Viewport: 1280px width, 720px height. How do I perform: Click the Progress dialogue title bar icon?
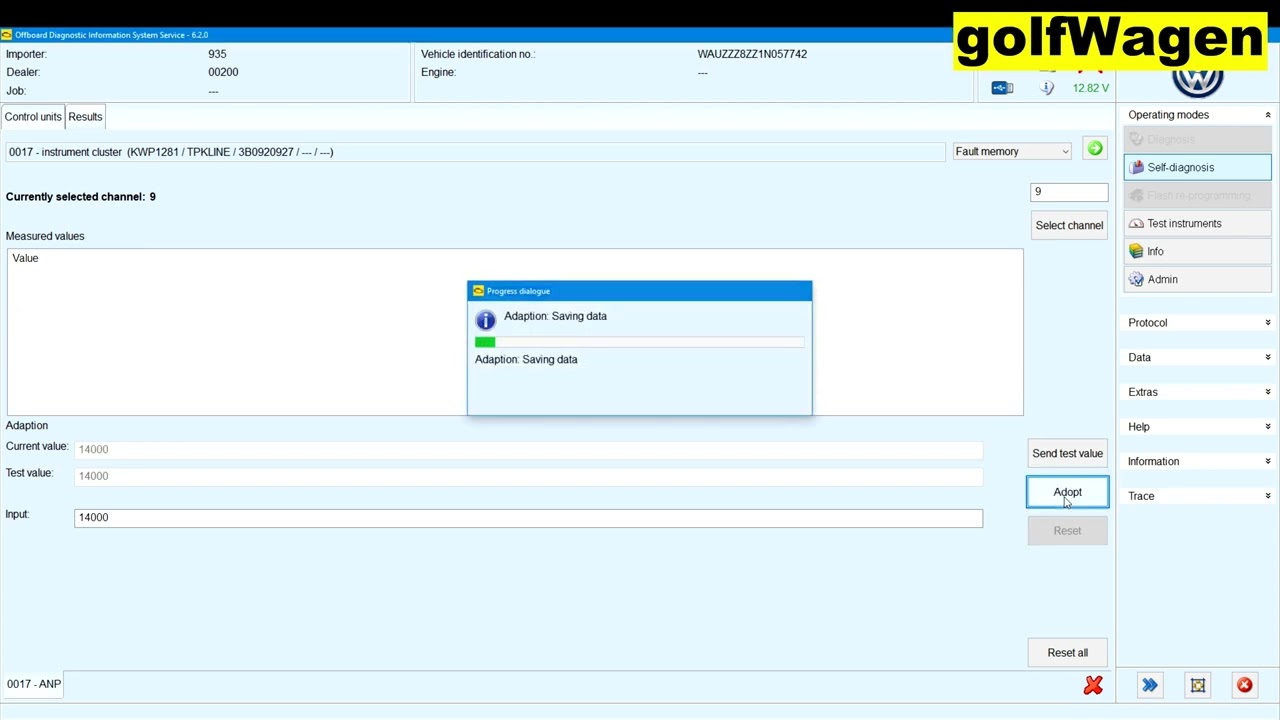click(478, 291)
